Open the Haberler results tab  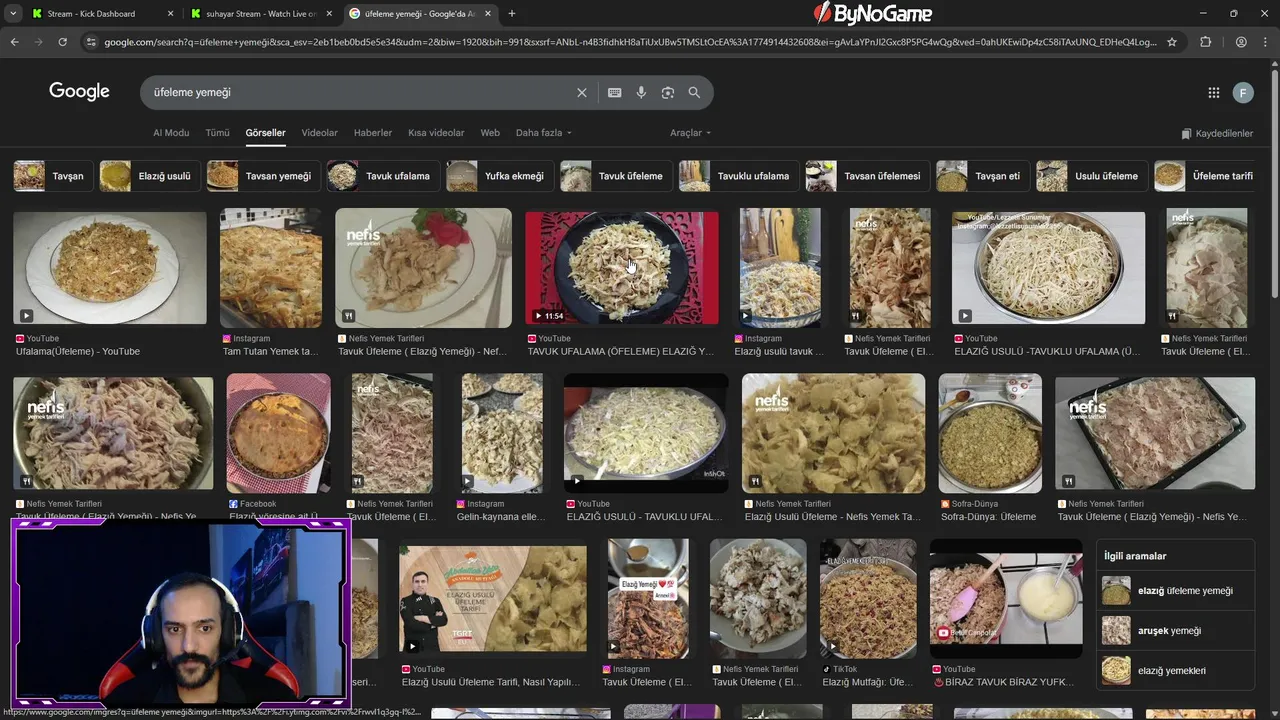373,133
